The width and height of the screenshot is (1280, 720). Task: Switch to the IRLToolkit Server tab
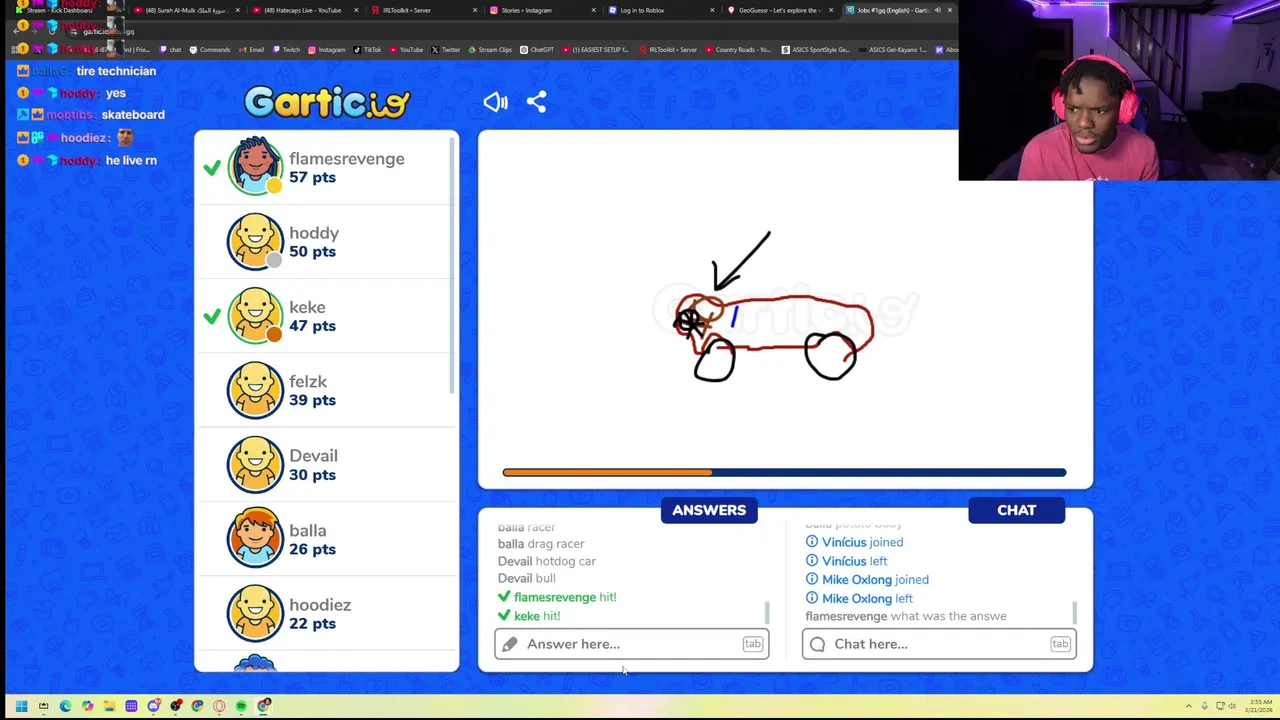423,10
